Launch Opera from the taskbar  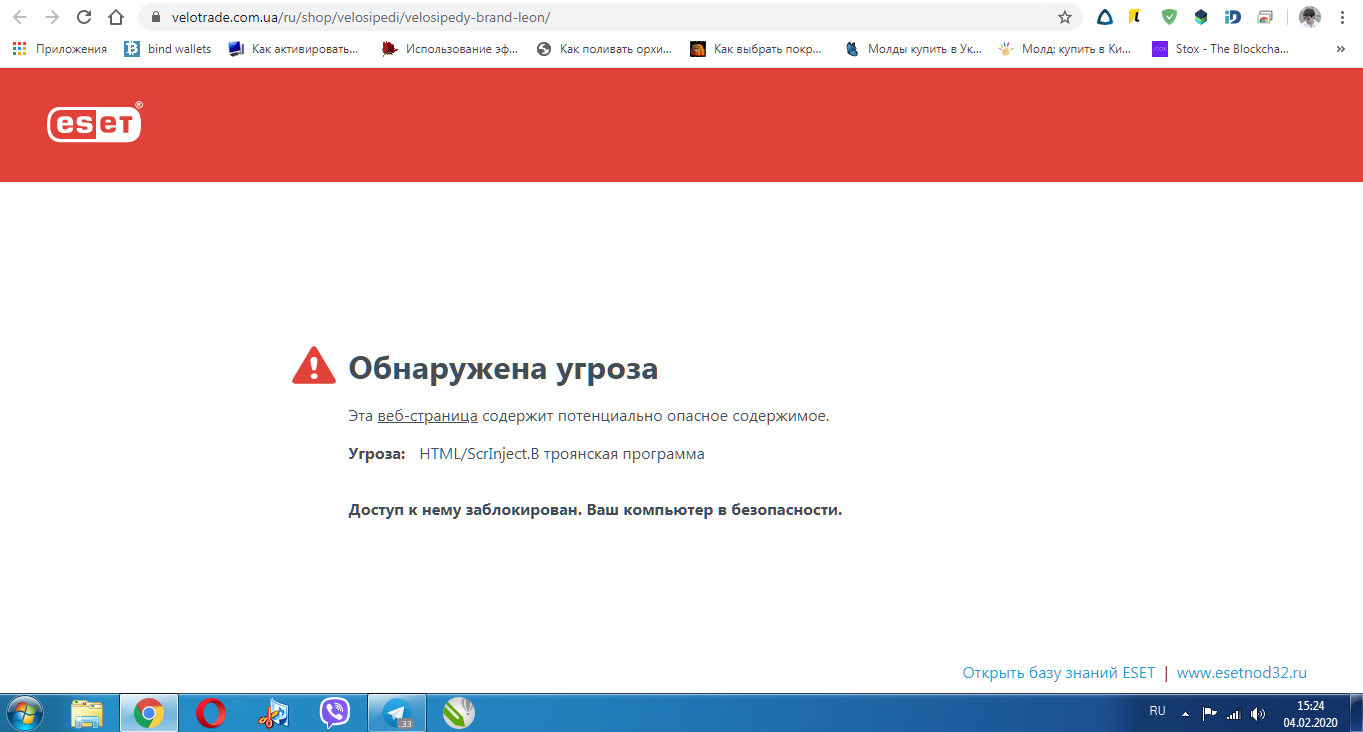211,713
